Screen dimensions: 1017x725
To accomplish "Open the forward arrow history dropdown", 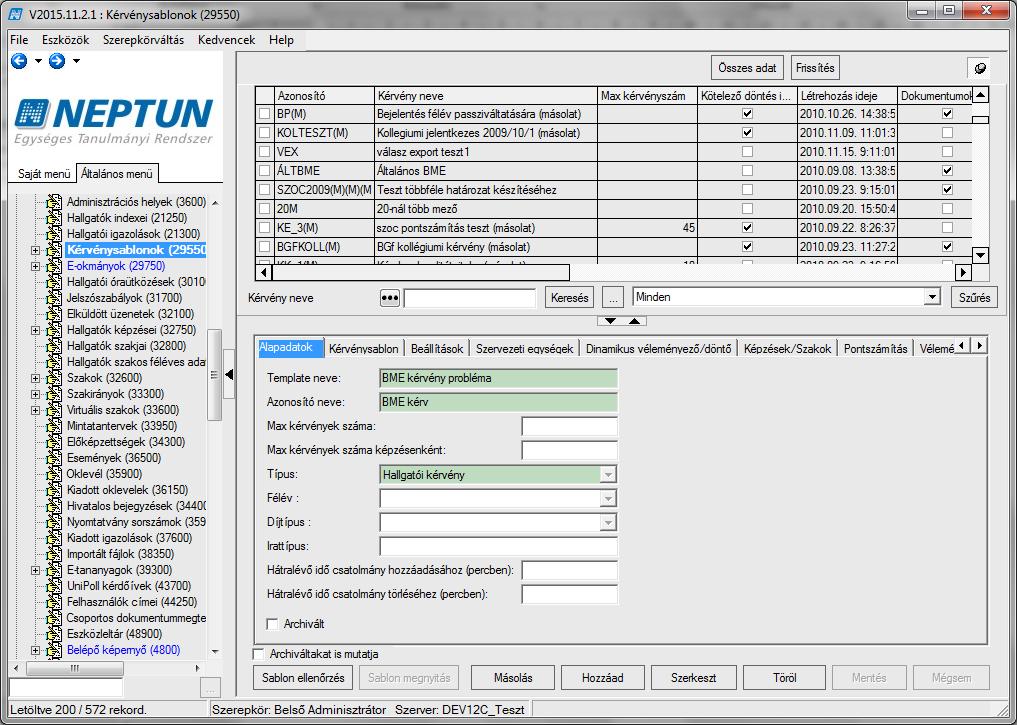I will pos(77,61).
